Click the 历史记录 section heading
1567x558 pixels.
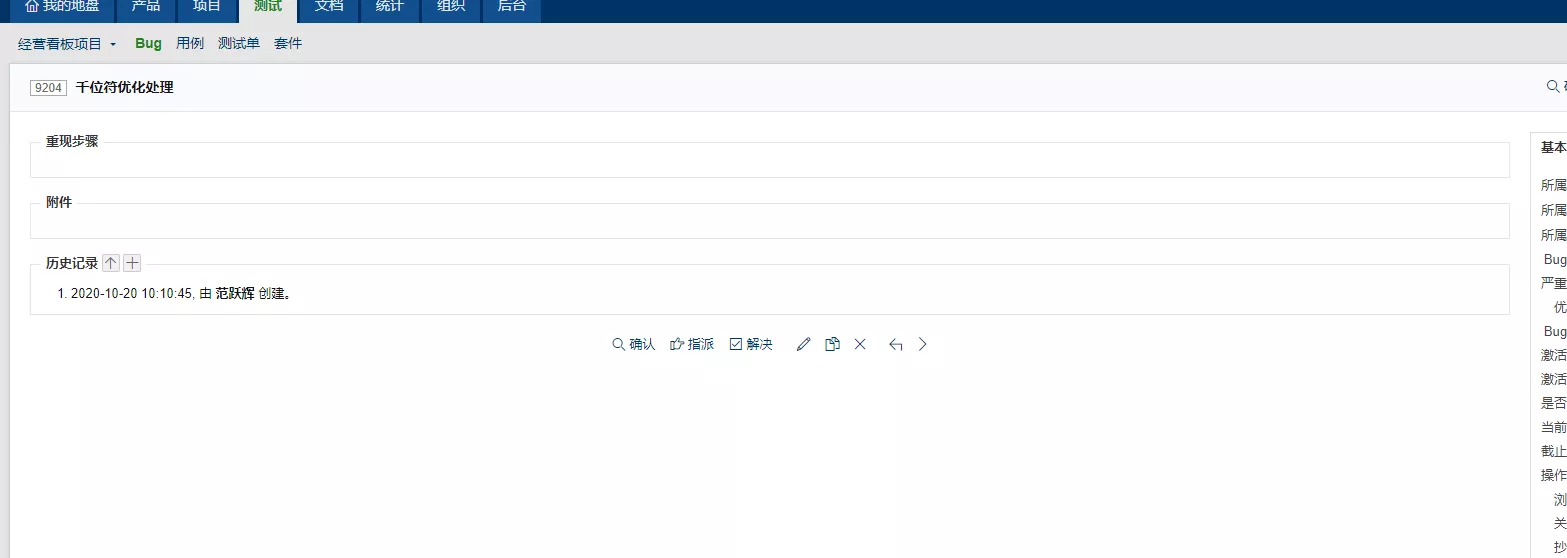72,263
